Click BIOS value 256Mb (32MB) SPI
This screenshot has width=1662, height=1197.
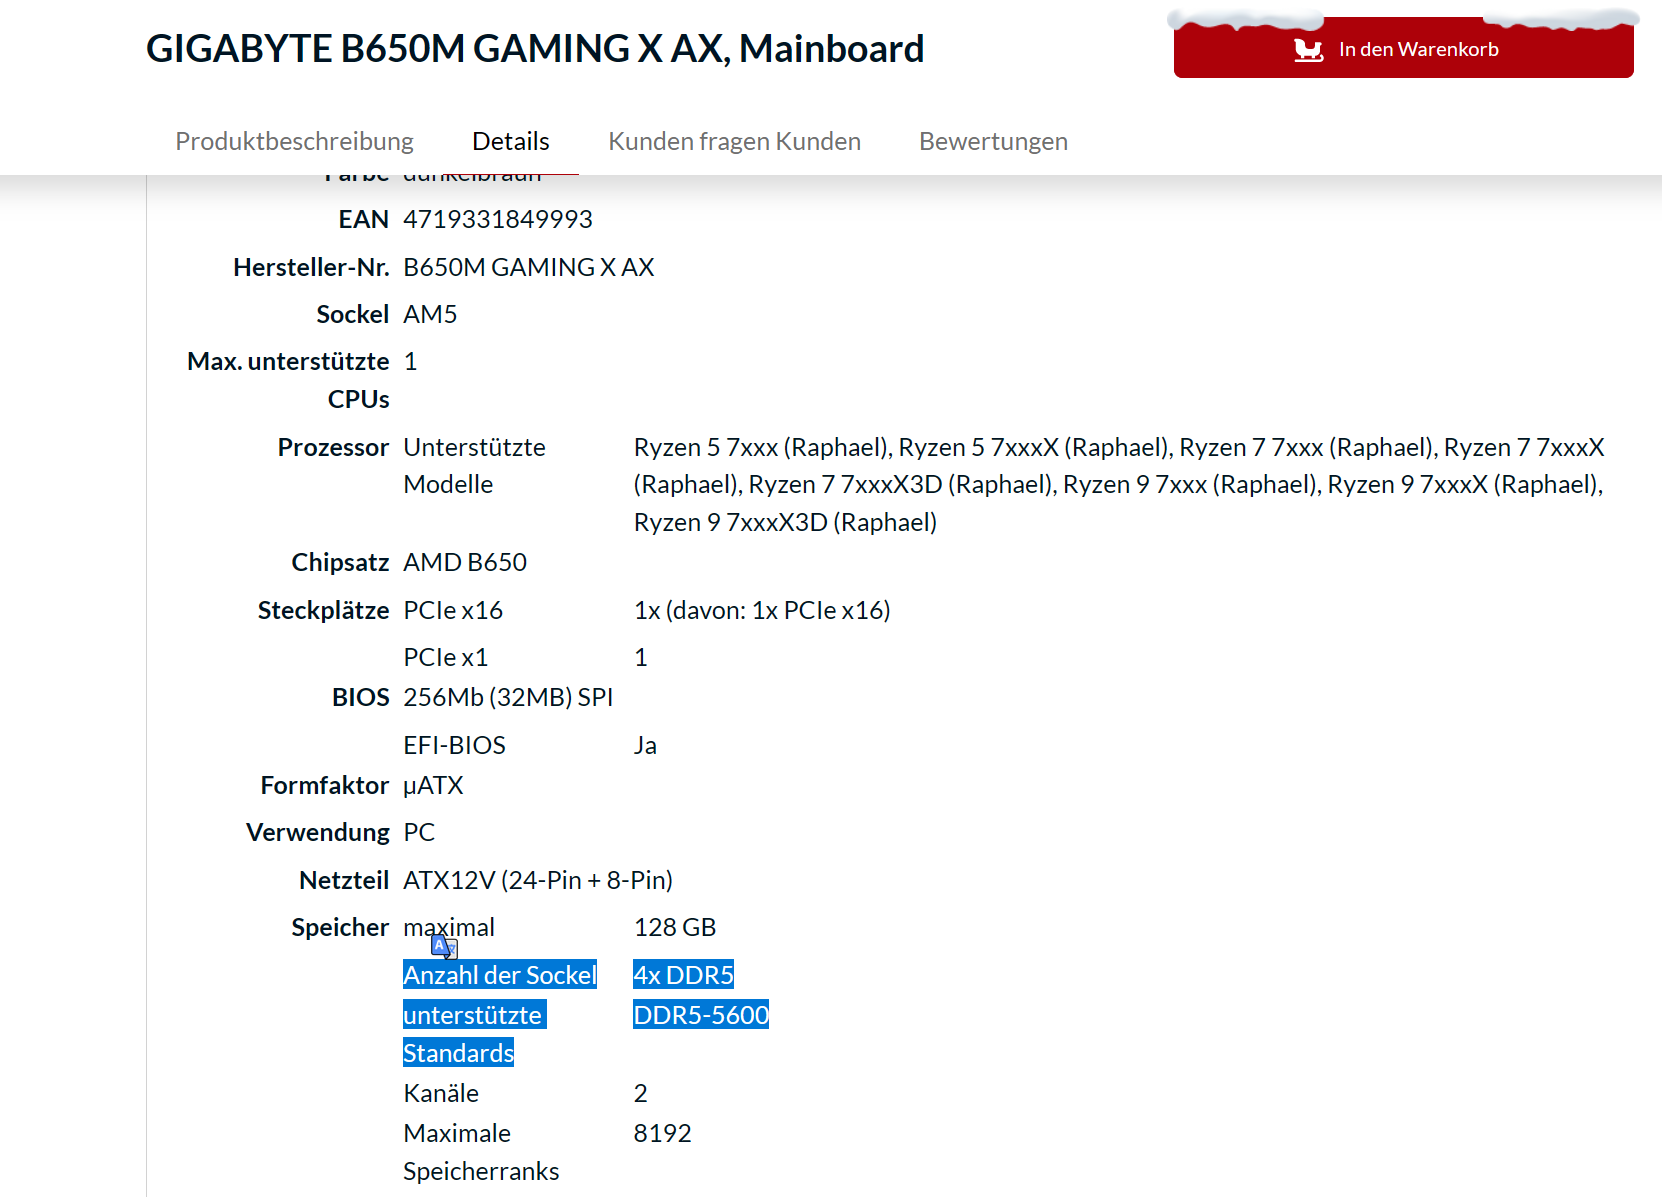click(x=508, y=697)
